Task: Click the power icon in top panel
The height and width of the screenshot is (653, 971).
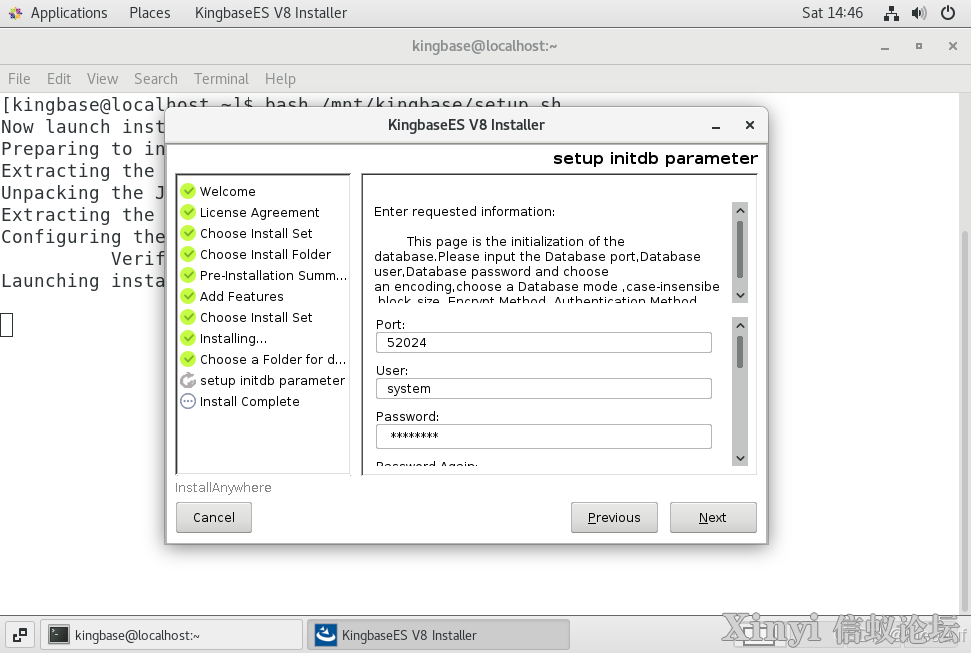Action: point(947,13)
